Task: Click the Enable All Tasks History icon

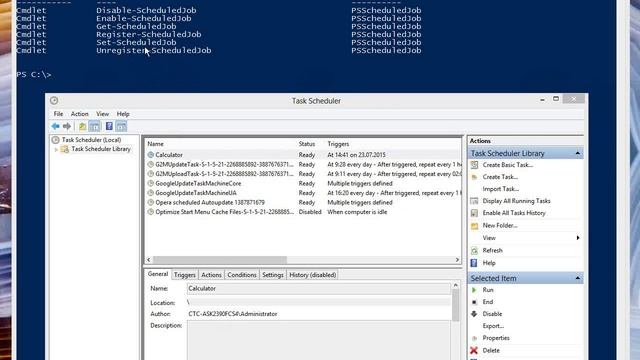Action: [x=474, y=213]
